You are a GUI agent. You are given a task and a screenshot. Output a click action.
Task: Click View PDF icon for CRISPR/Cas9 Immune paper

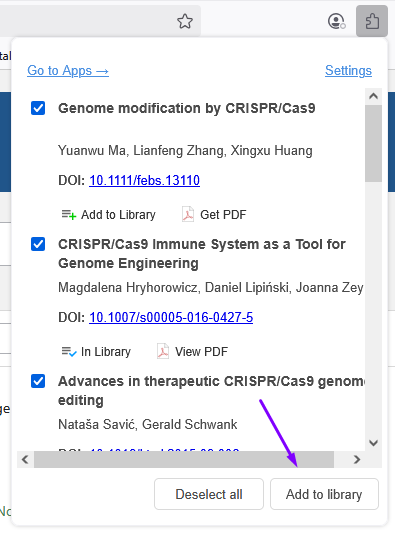163,351
